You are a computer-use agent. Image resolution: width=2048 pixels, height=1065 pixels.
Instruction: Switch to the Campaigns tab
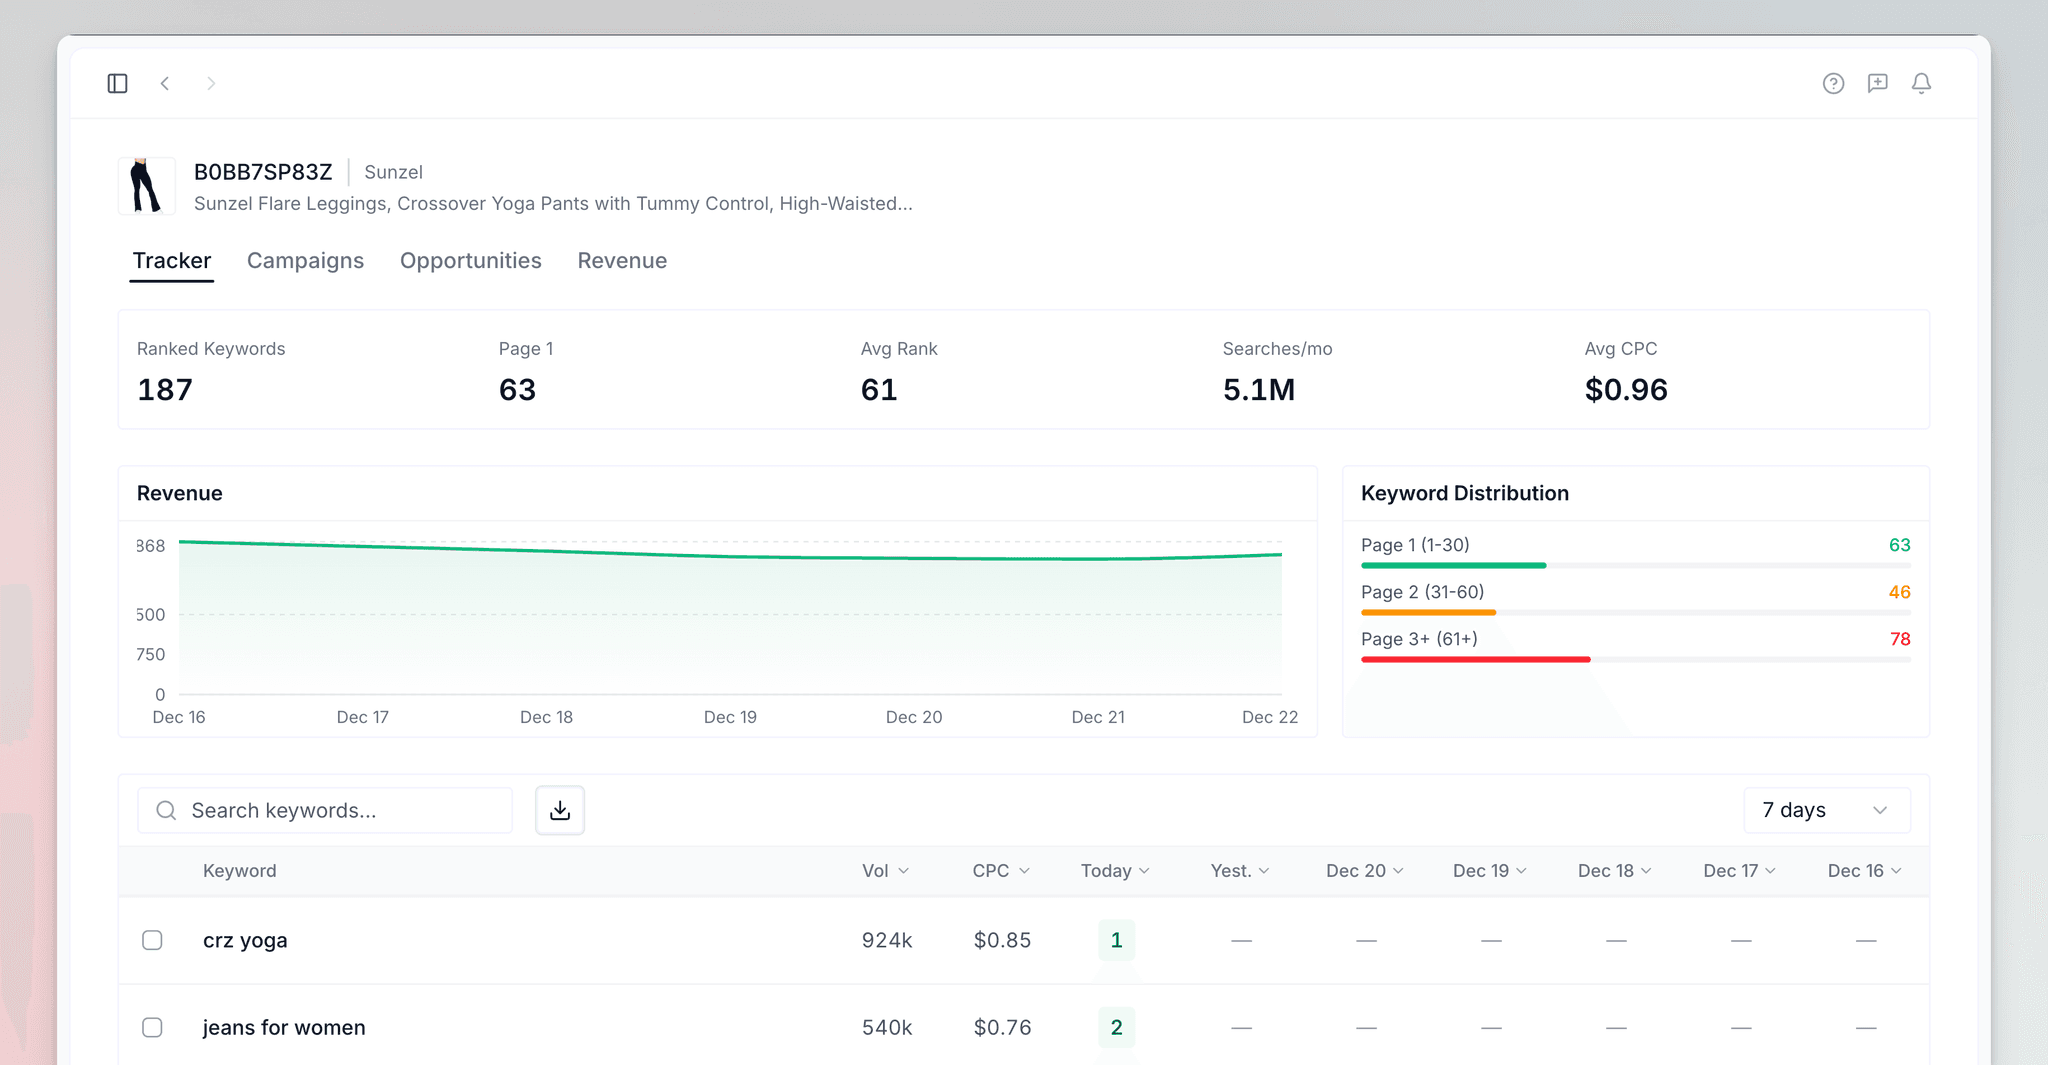pyautogui.click(x=305, y=260)
